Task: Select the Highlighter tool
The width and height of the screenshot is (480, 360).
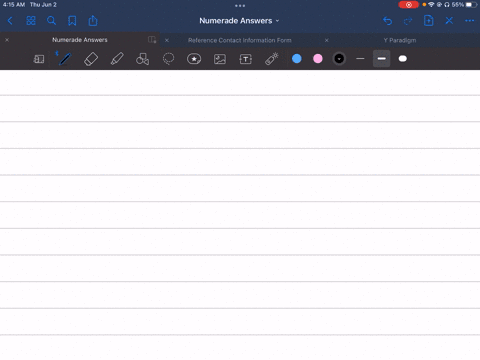Action: [117, 59]
